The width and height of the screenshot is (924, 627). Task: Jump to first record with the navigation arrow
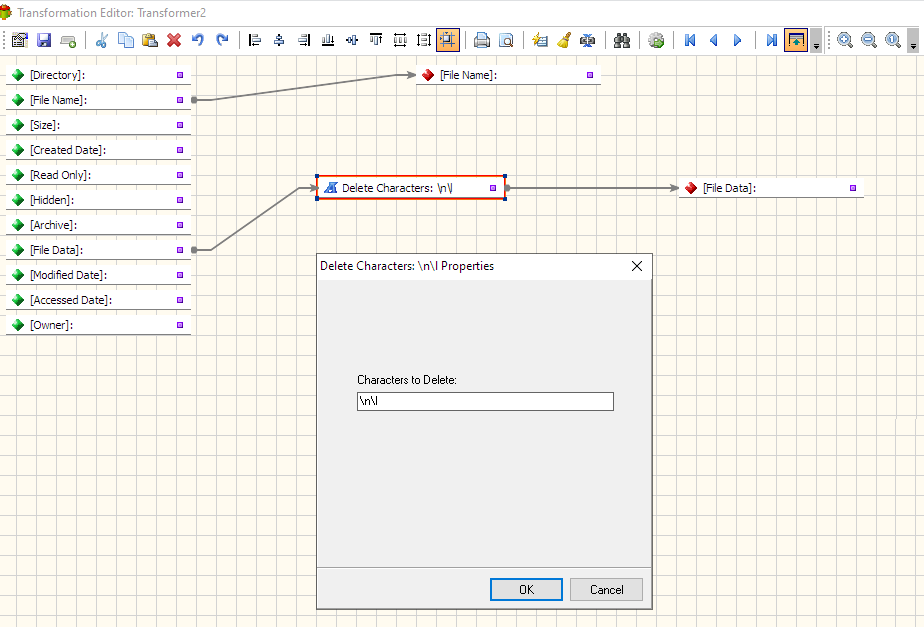point(689,40)
